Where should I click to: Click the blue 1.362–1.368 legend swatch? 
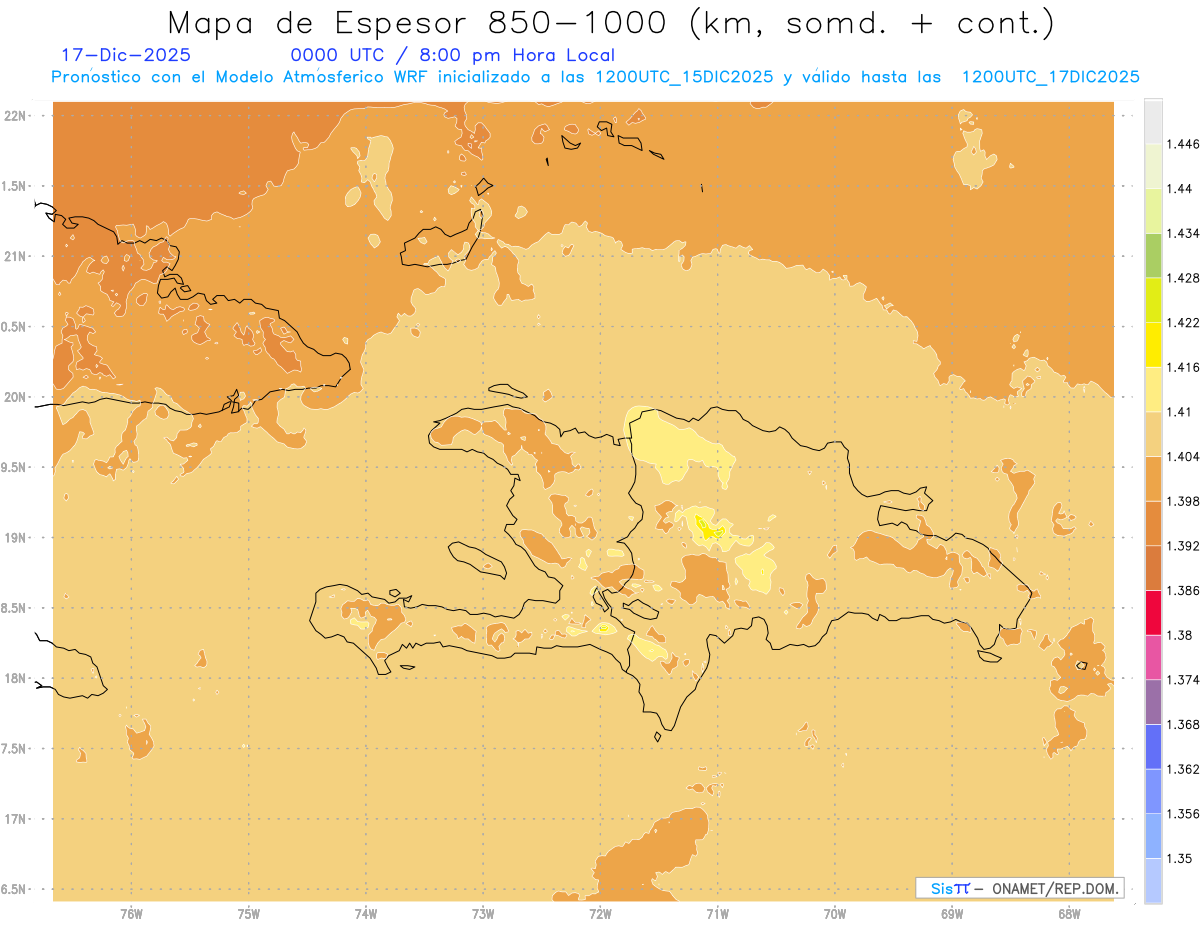coord(1153,746)
